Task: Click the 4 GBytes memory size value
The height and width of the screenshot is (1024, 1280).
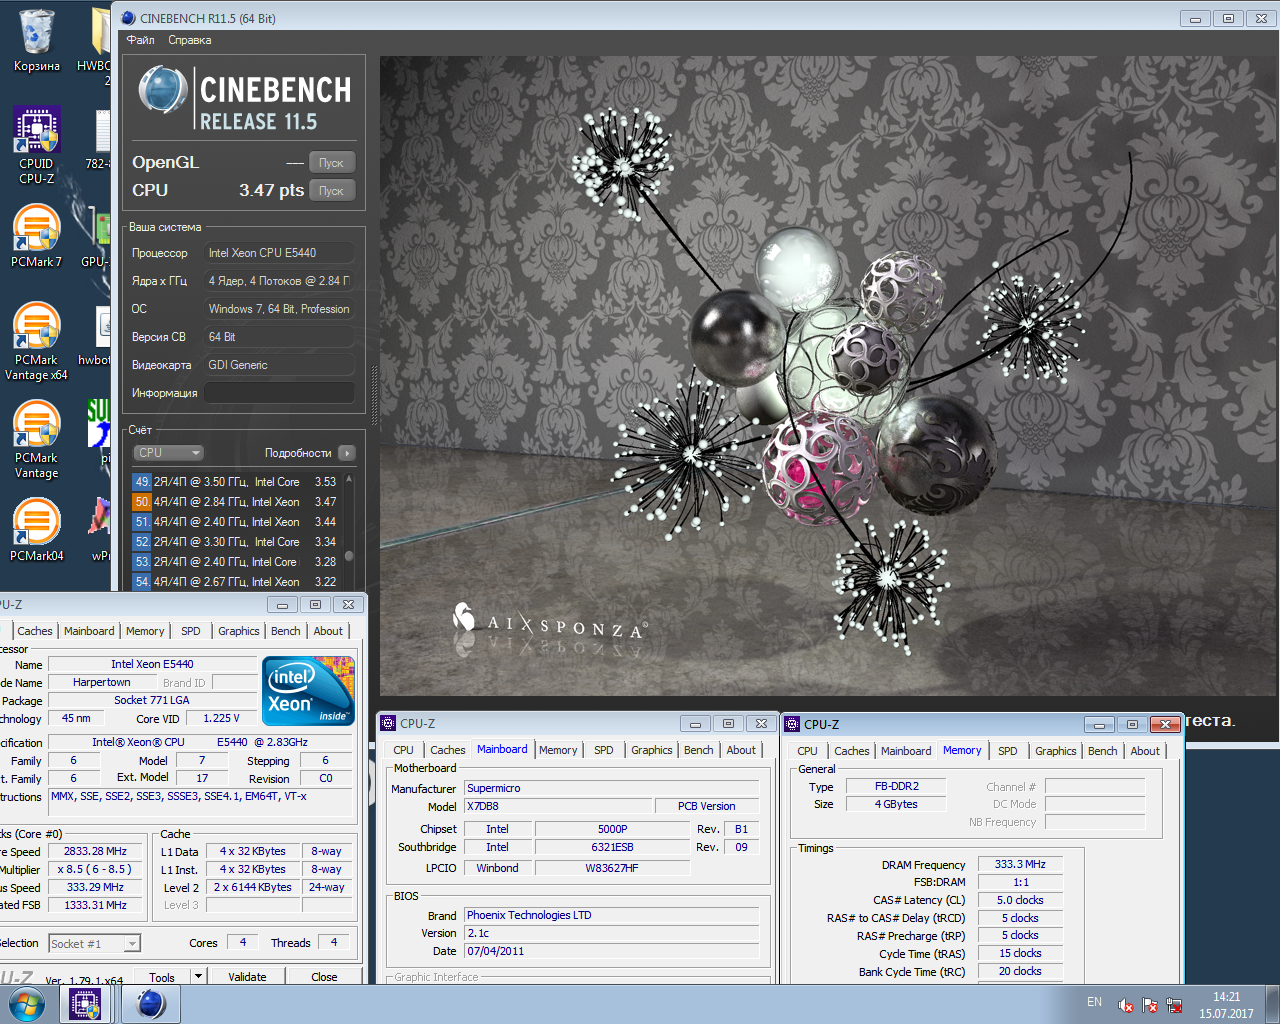Action: (896, 804)
